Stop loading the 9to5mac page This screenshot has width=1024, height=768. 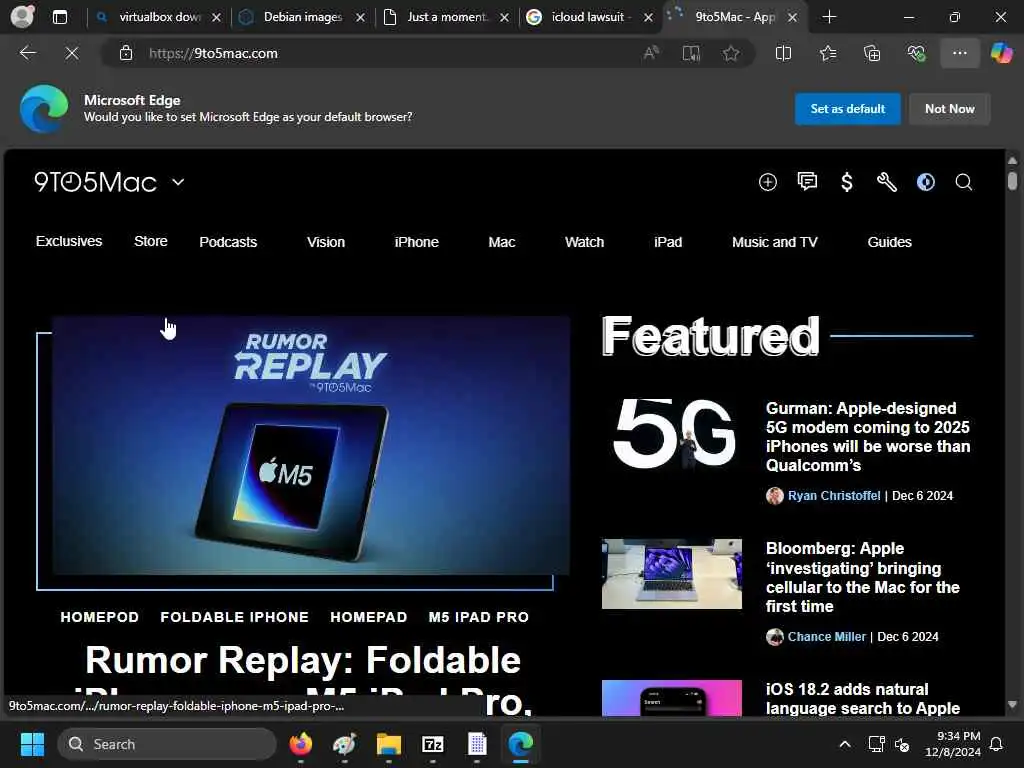pyautogui.click(x=72, y=53)
